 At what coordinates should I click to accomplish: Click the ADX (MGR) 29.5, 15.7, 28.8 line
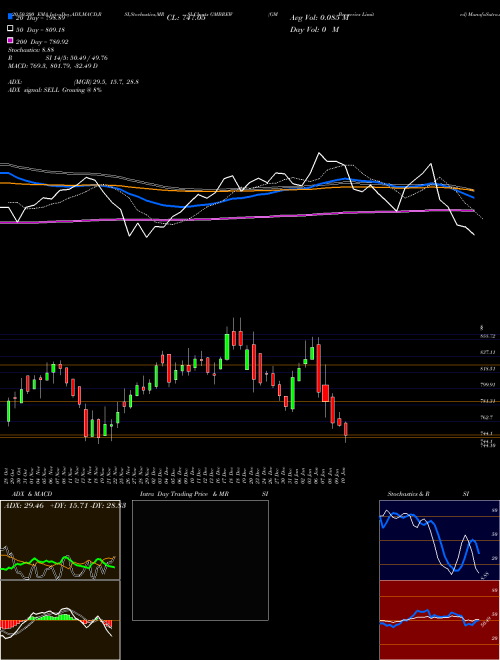(x=73, y=82)
